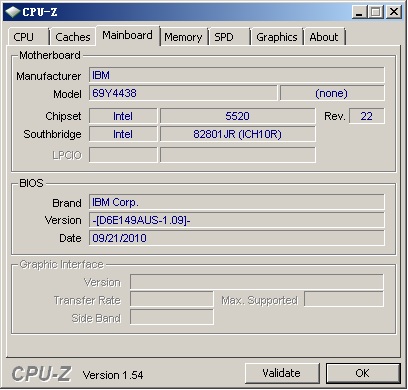Click the Graphic Interface group heading

point(62,264)
